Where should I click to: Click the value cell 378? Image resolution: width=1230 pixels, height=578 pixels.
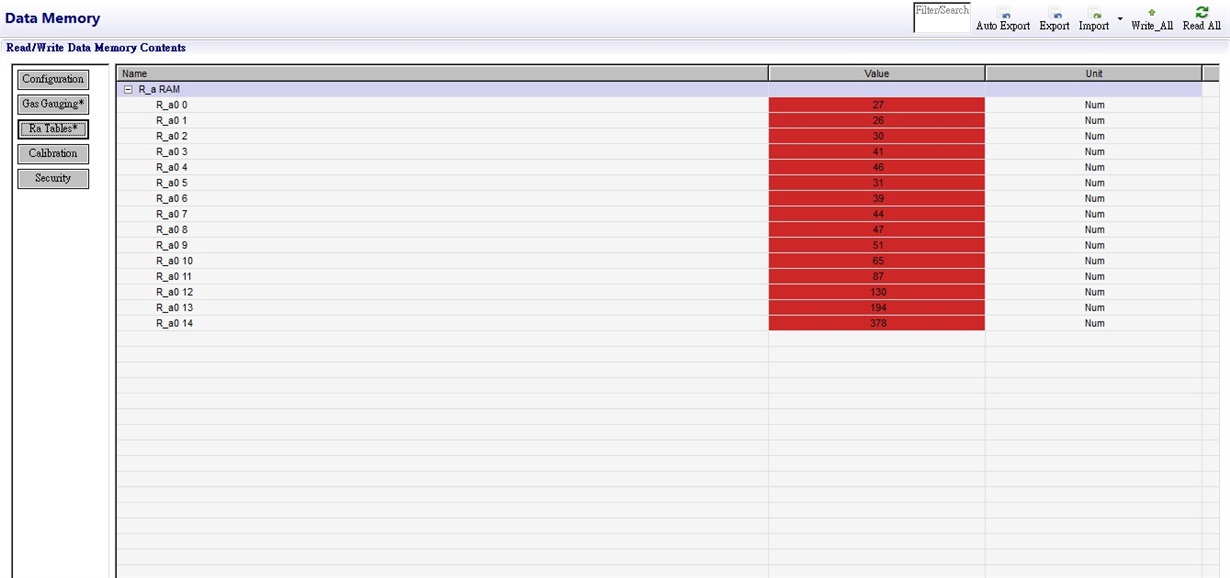tap(877, 323)
